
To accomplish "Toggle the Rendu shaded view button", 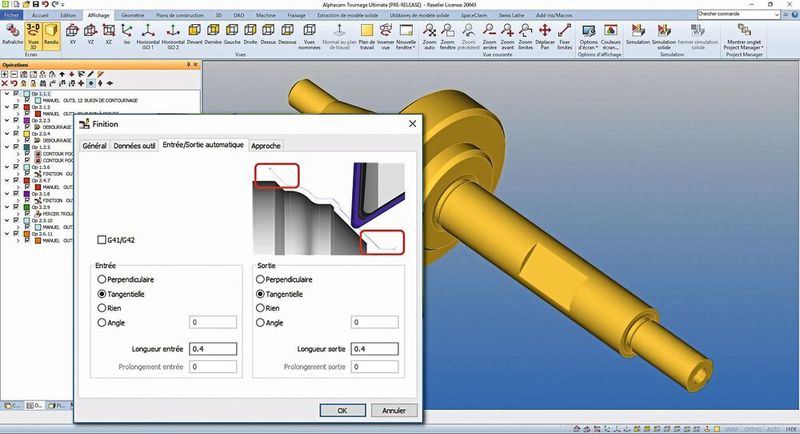I will tap(52, 35).
